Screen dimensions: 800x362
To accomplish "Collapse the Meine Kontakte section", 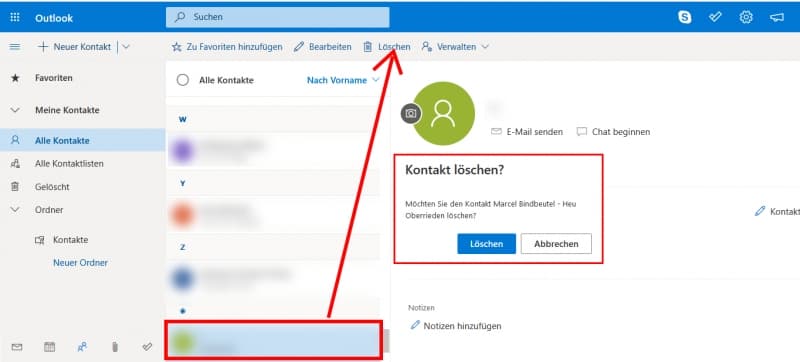I will pyautogui.click(x=15, y=110).
